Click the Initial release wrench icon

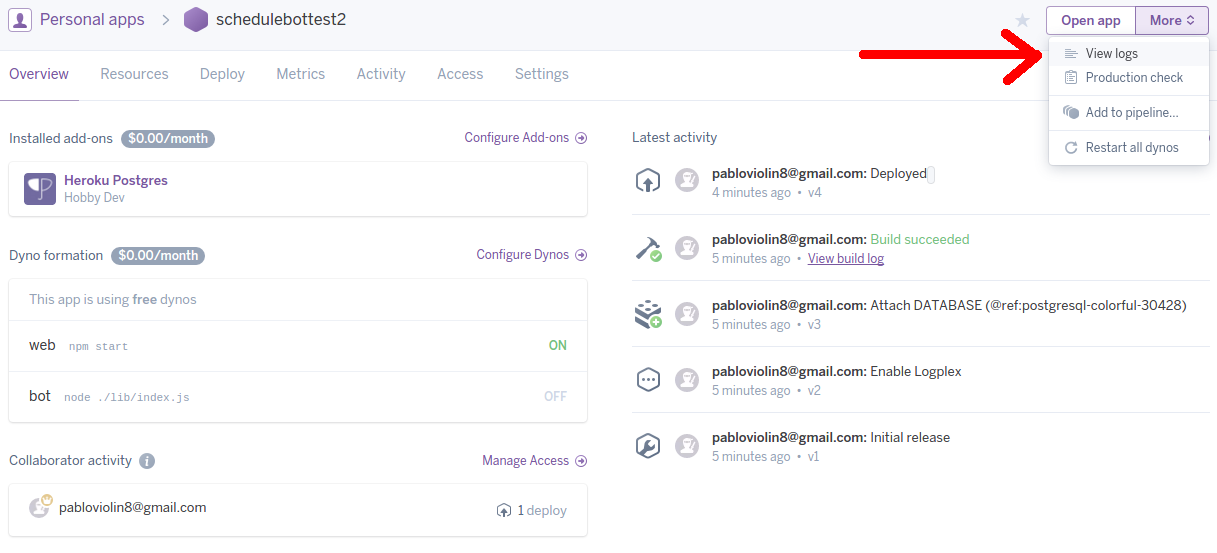coord(648,446)
